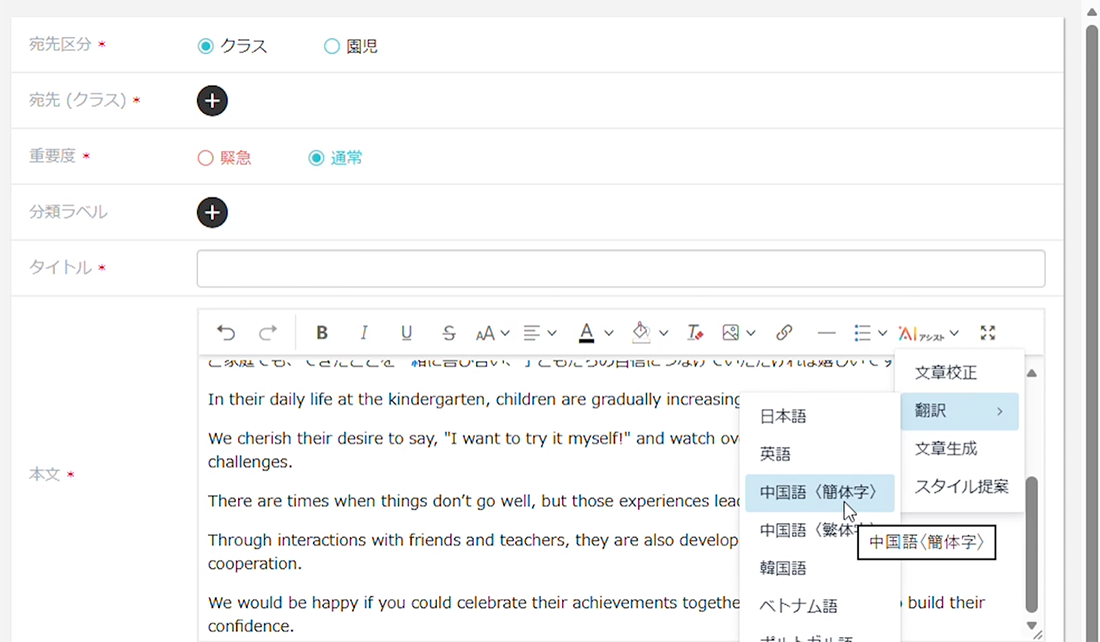Click the background fill bucket icon
The image size is (1100, 642).
tap(640, 333)
